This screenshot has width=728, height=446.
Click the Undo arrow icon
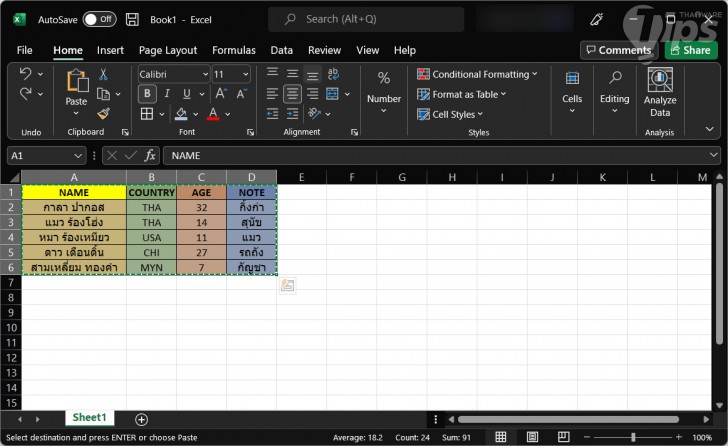point(26,74)
